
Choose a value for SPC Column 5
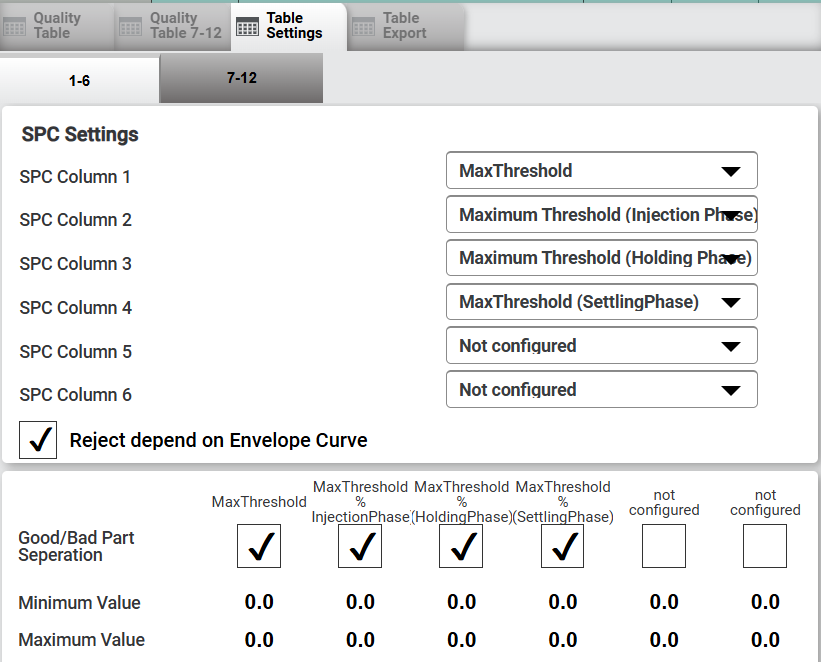[601, 346]
